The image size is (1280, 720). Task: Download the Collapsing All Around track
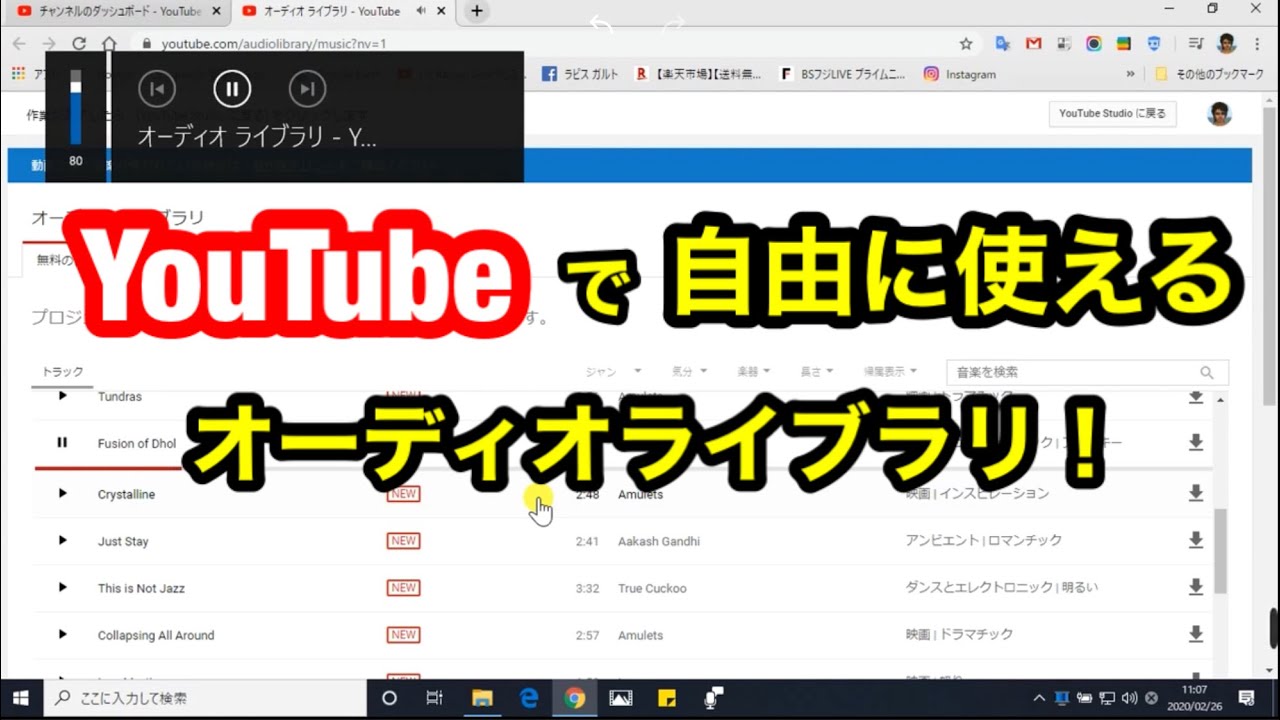click(1195, 634)
